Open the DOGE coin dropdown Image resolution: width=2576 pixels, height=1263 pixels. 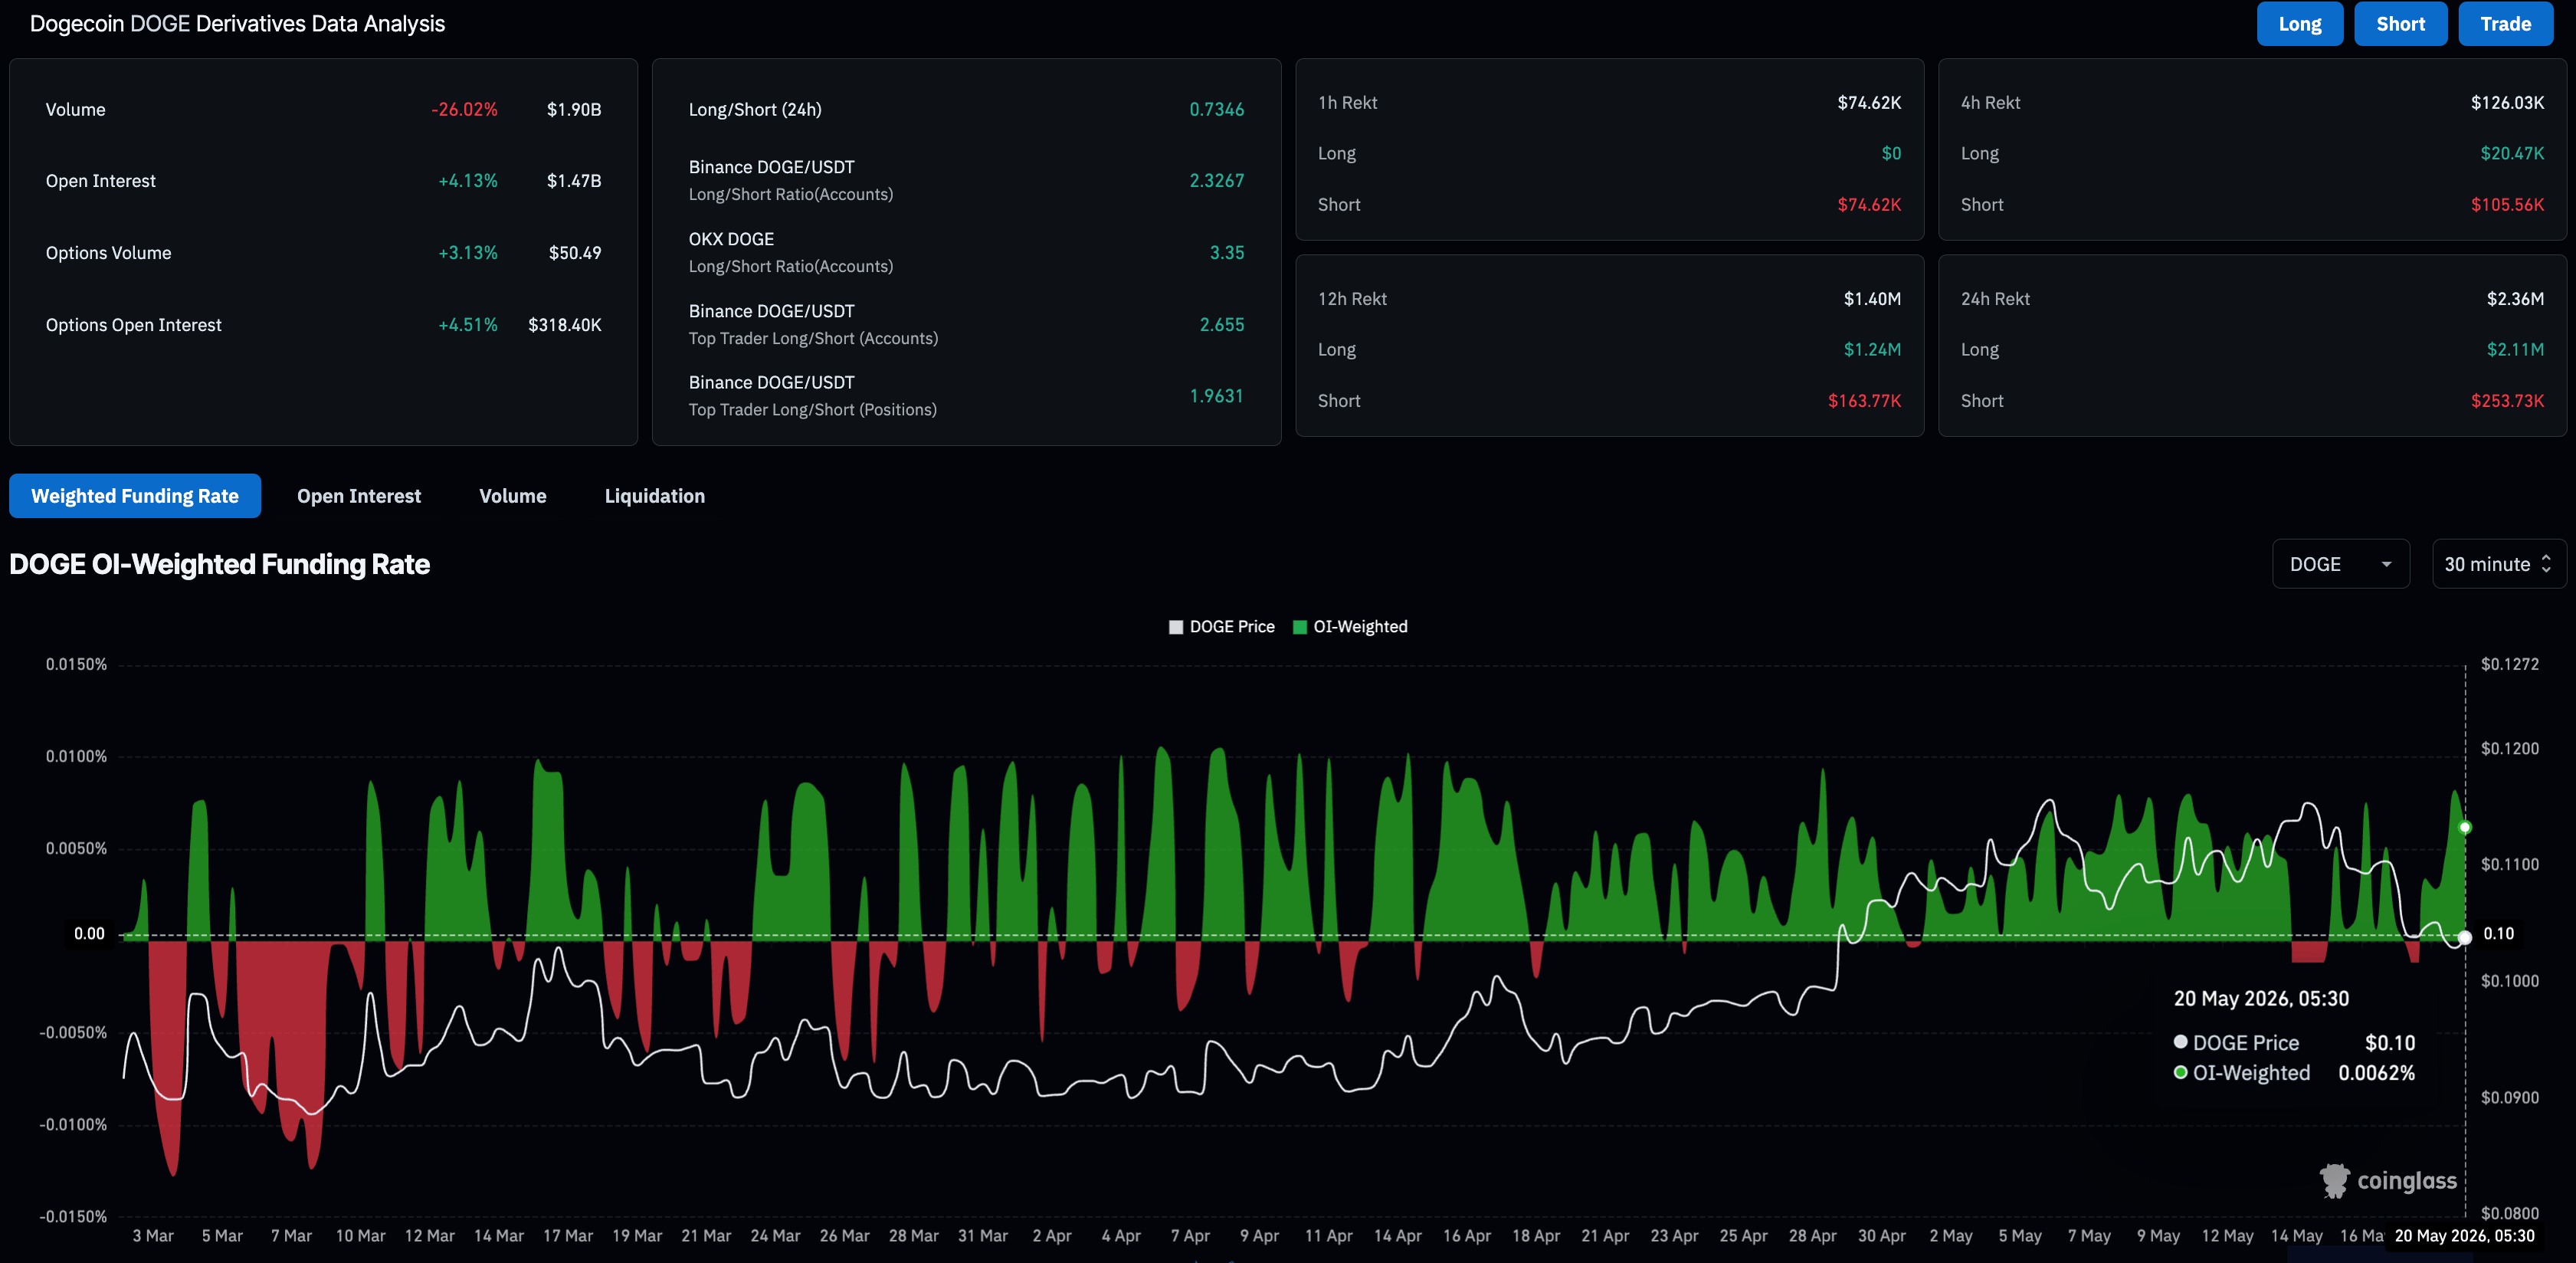2341,564
